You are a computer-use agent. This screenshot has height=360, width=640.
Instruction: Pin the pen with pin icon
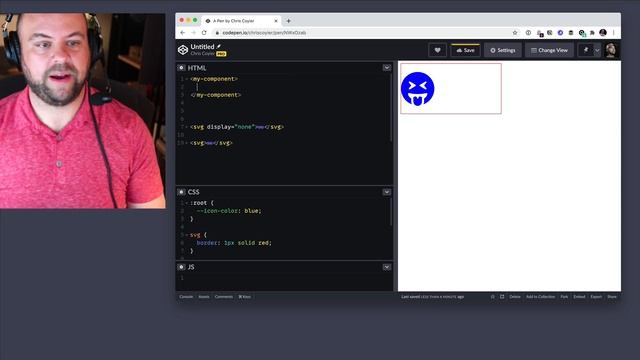pos(586,50)
